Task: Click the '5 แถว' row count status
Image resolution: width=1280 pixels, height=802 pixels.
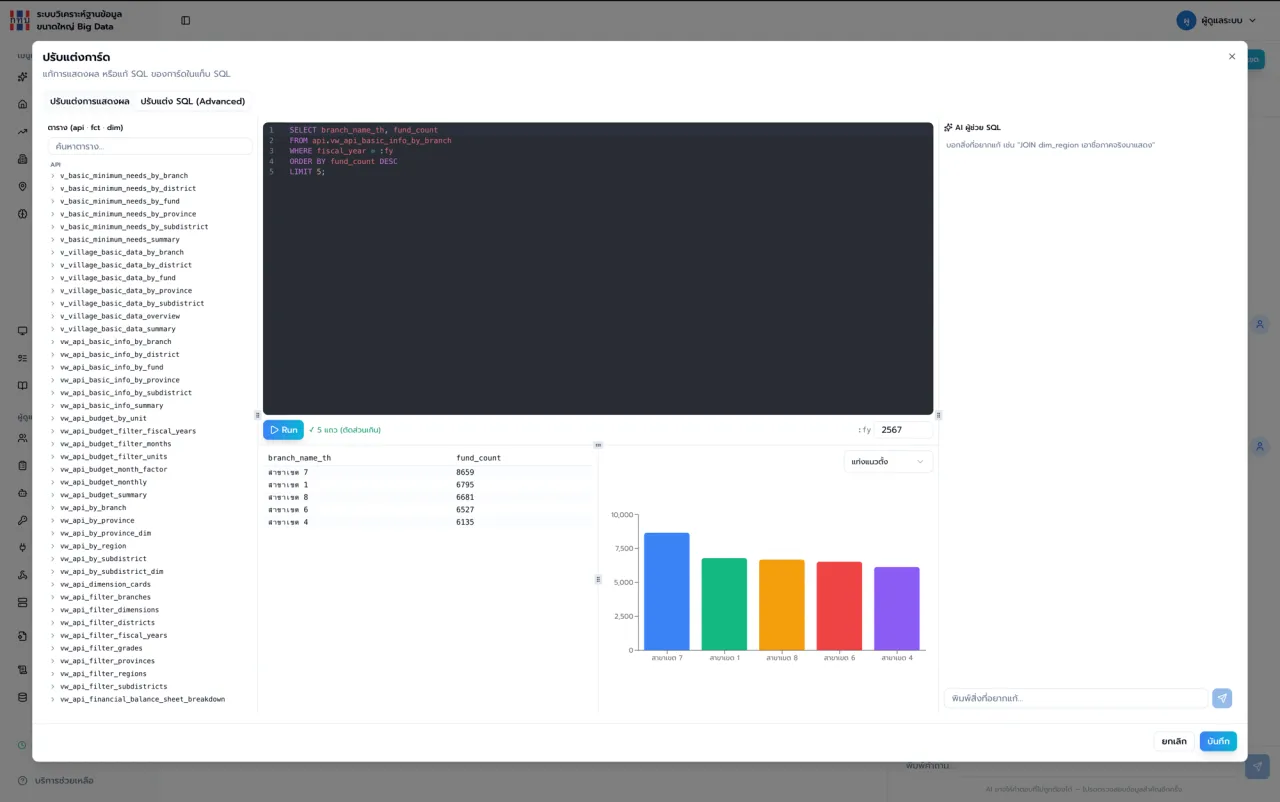Action: click(345, 430)
